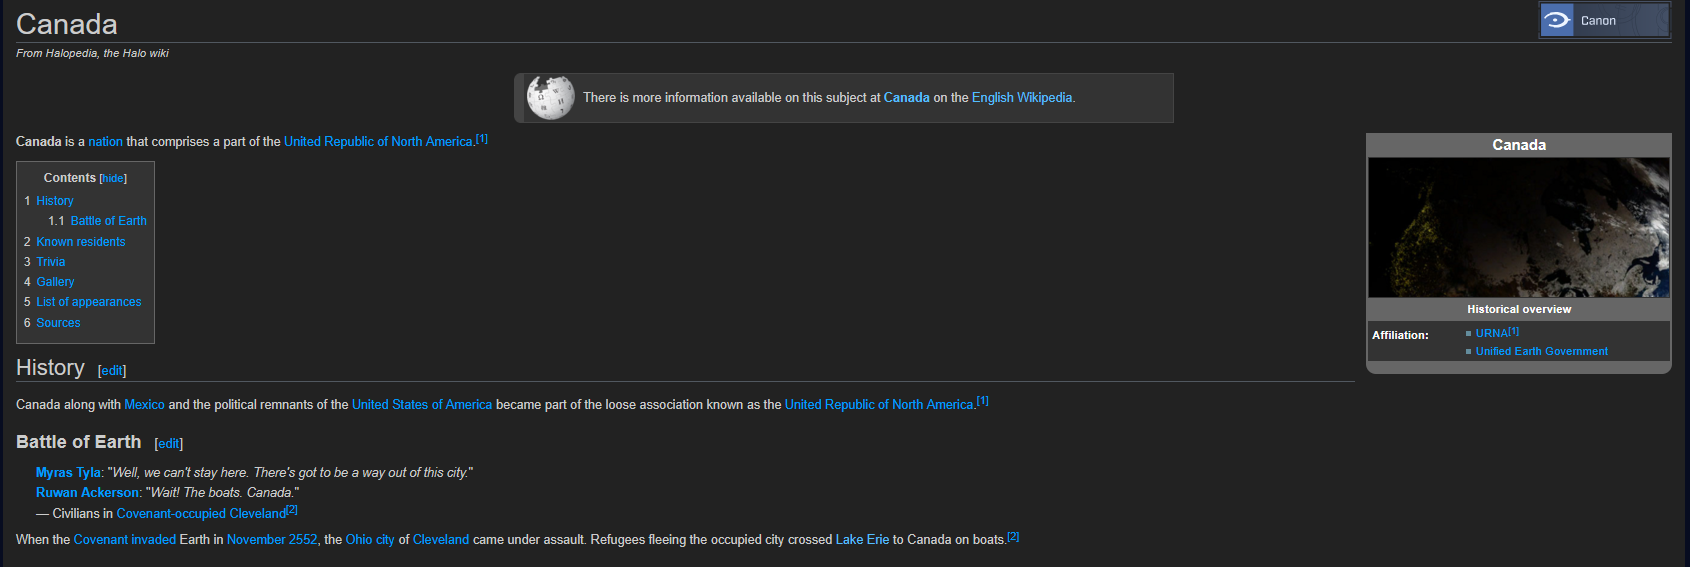Screen dimensions: 1690x567
Task: Click the Wikipedia globe icon
Action: click(550, 98)
